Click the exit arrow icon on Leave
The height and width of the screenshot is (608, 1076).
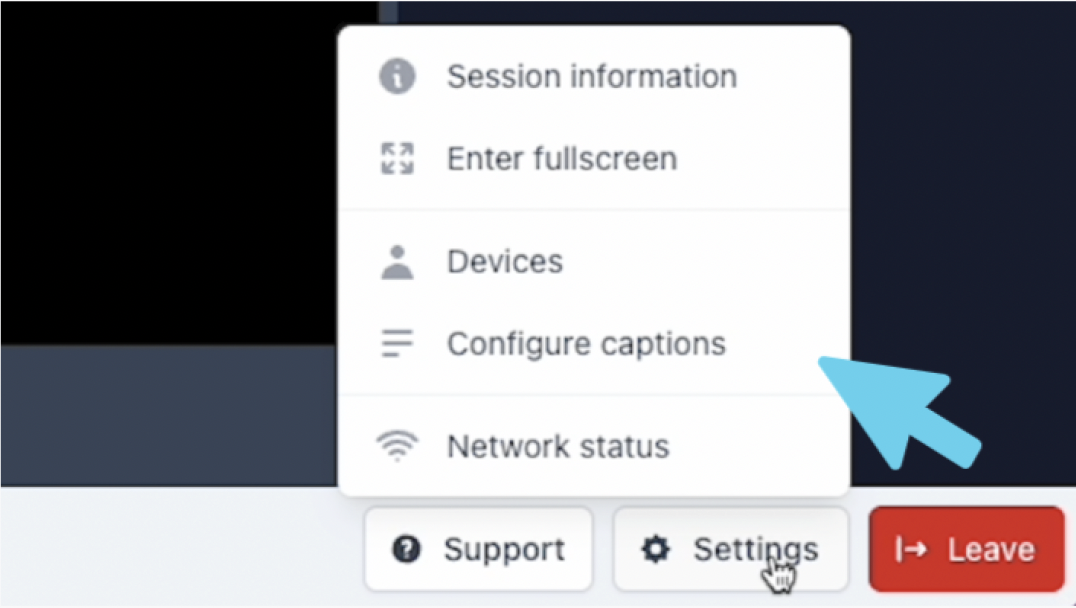coord(911,549)
